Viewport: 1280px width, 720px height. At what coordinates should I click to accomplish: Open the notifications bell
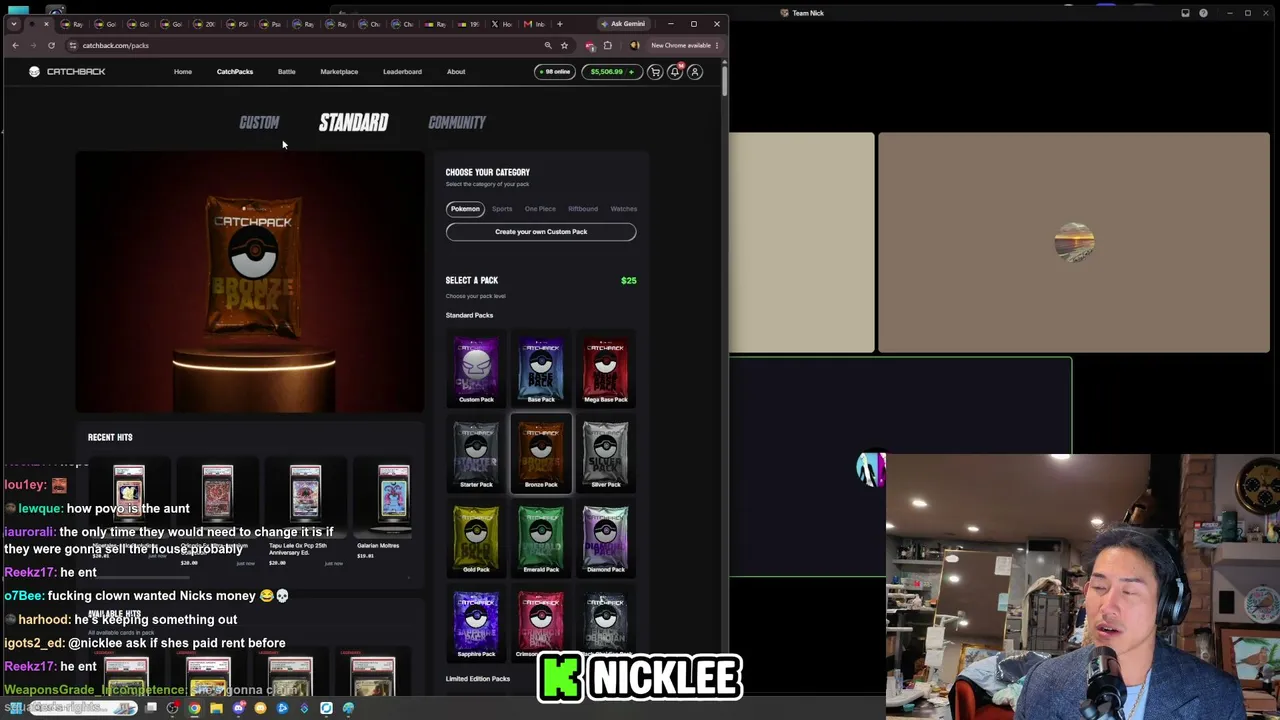[675, 72]
